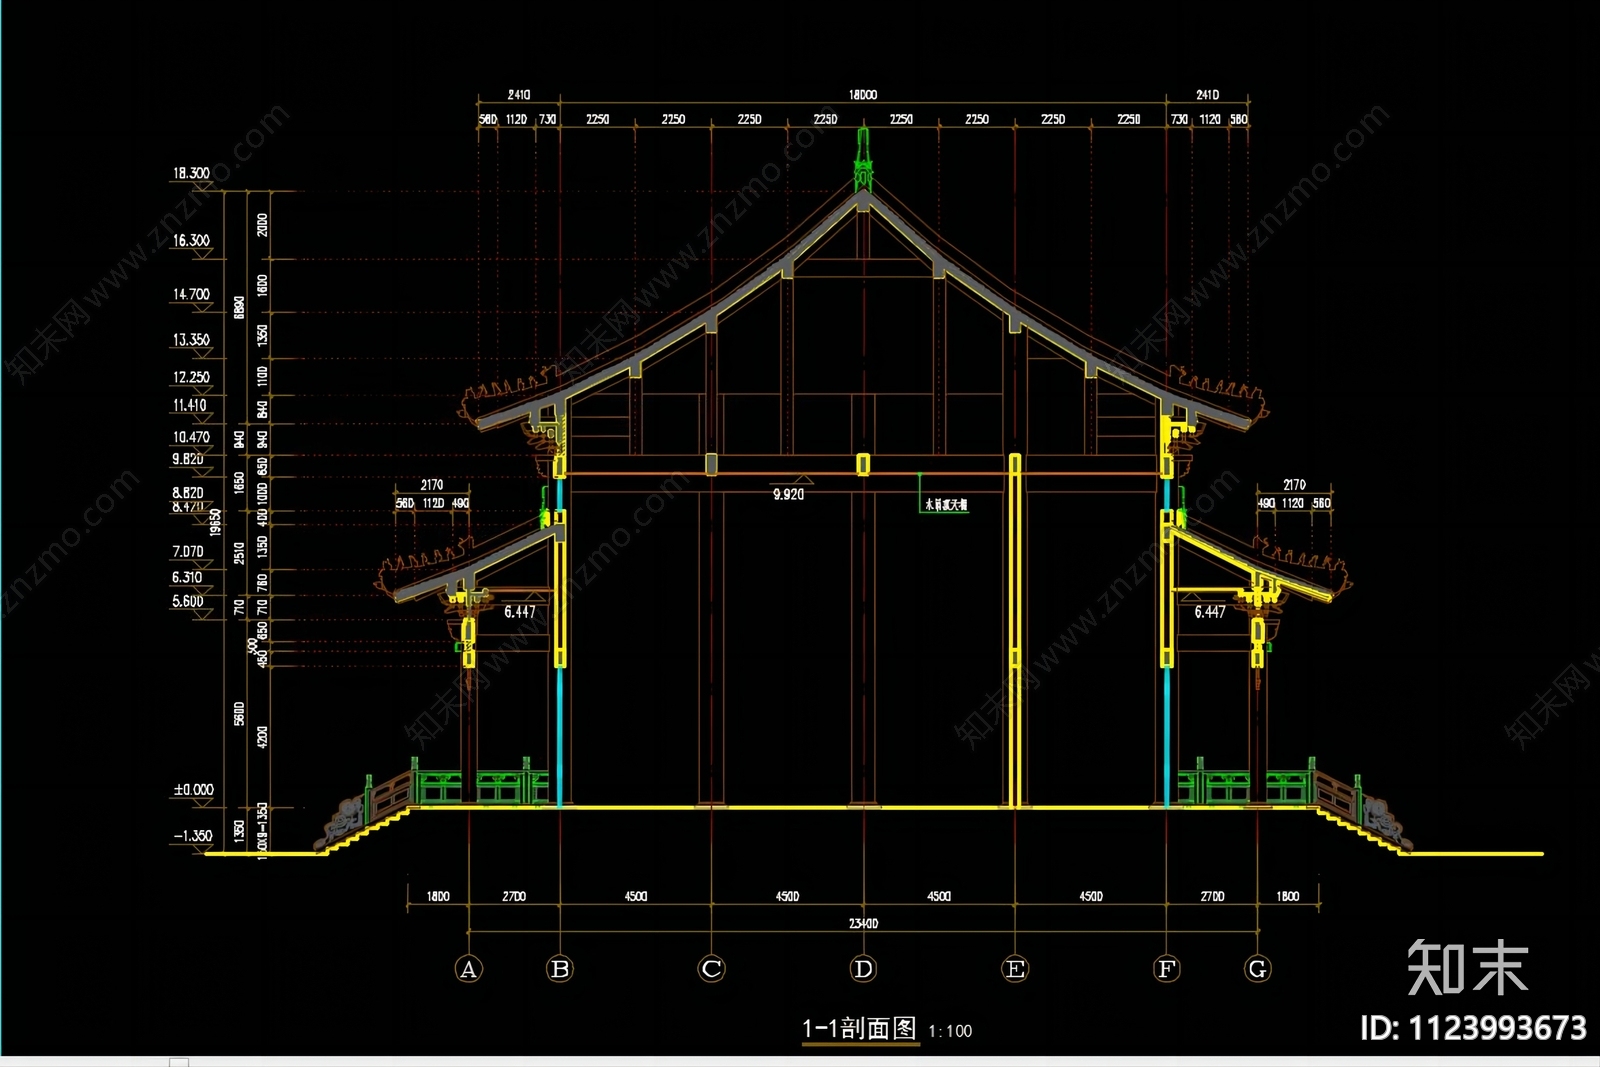Select the 2000 vertical dimension text
This screenshot has width=1600, height=1067.
[x=262, y=225]
